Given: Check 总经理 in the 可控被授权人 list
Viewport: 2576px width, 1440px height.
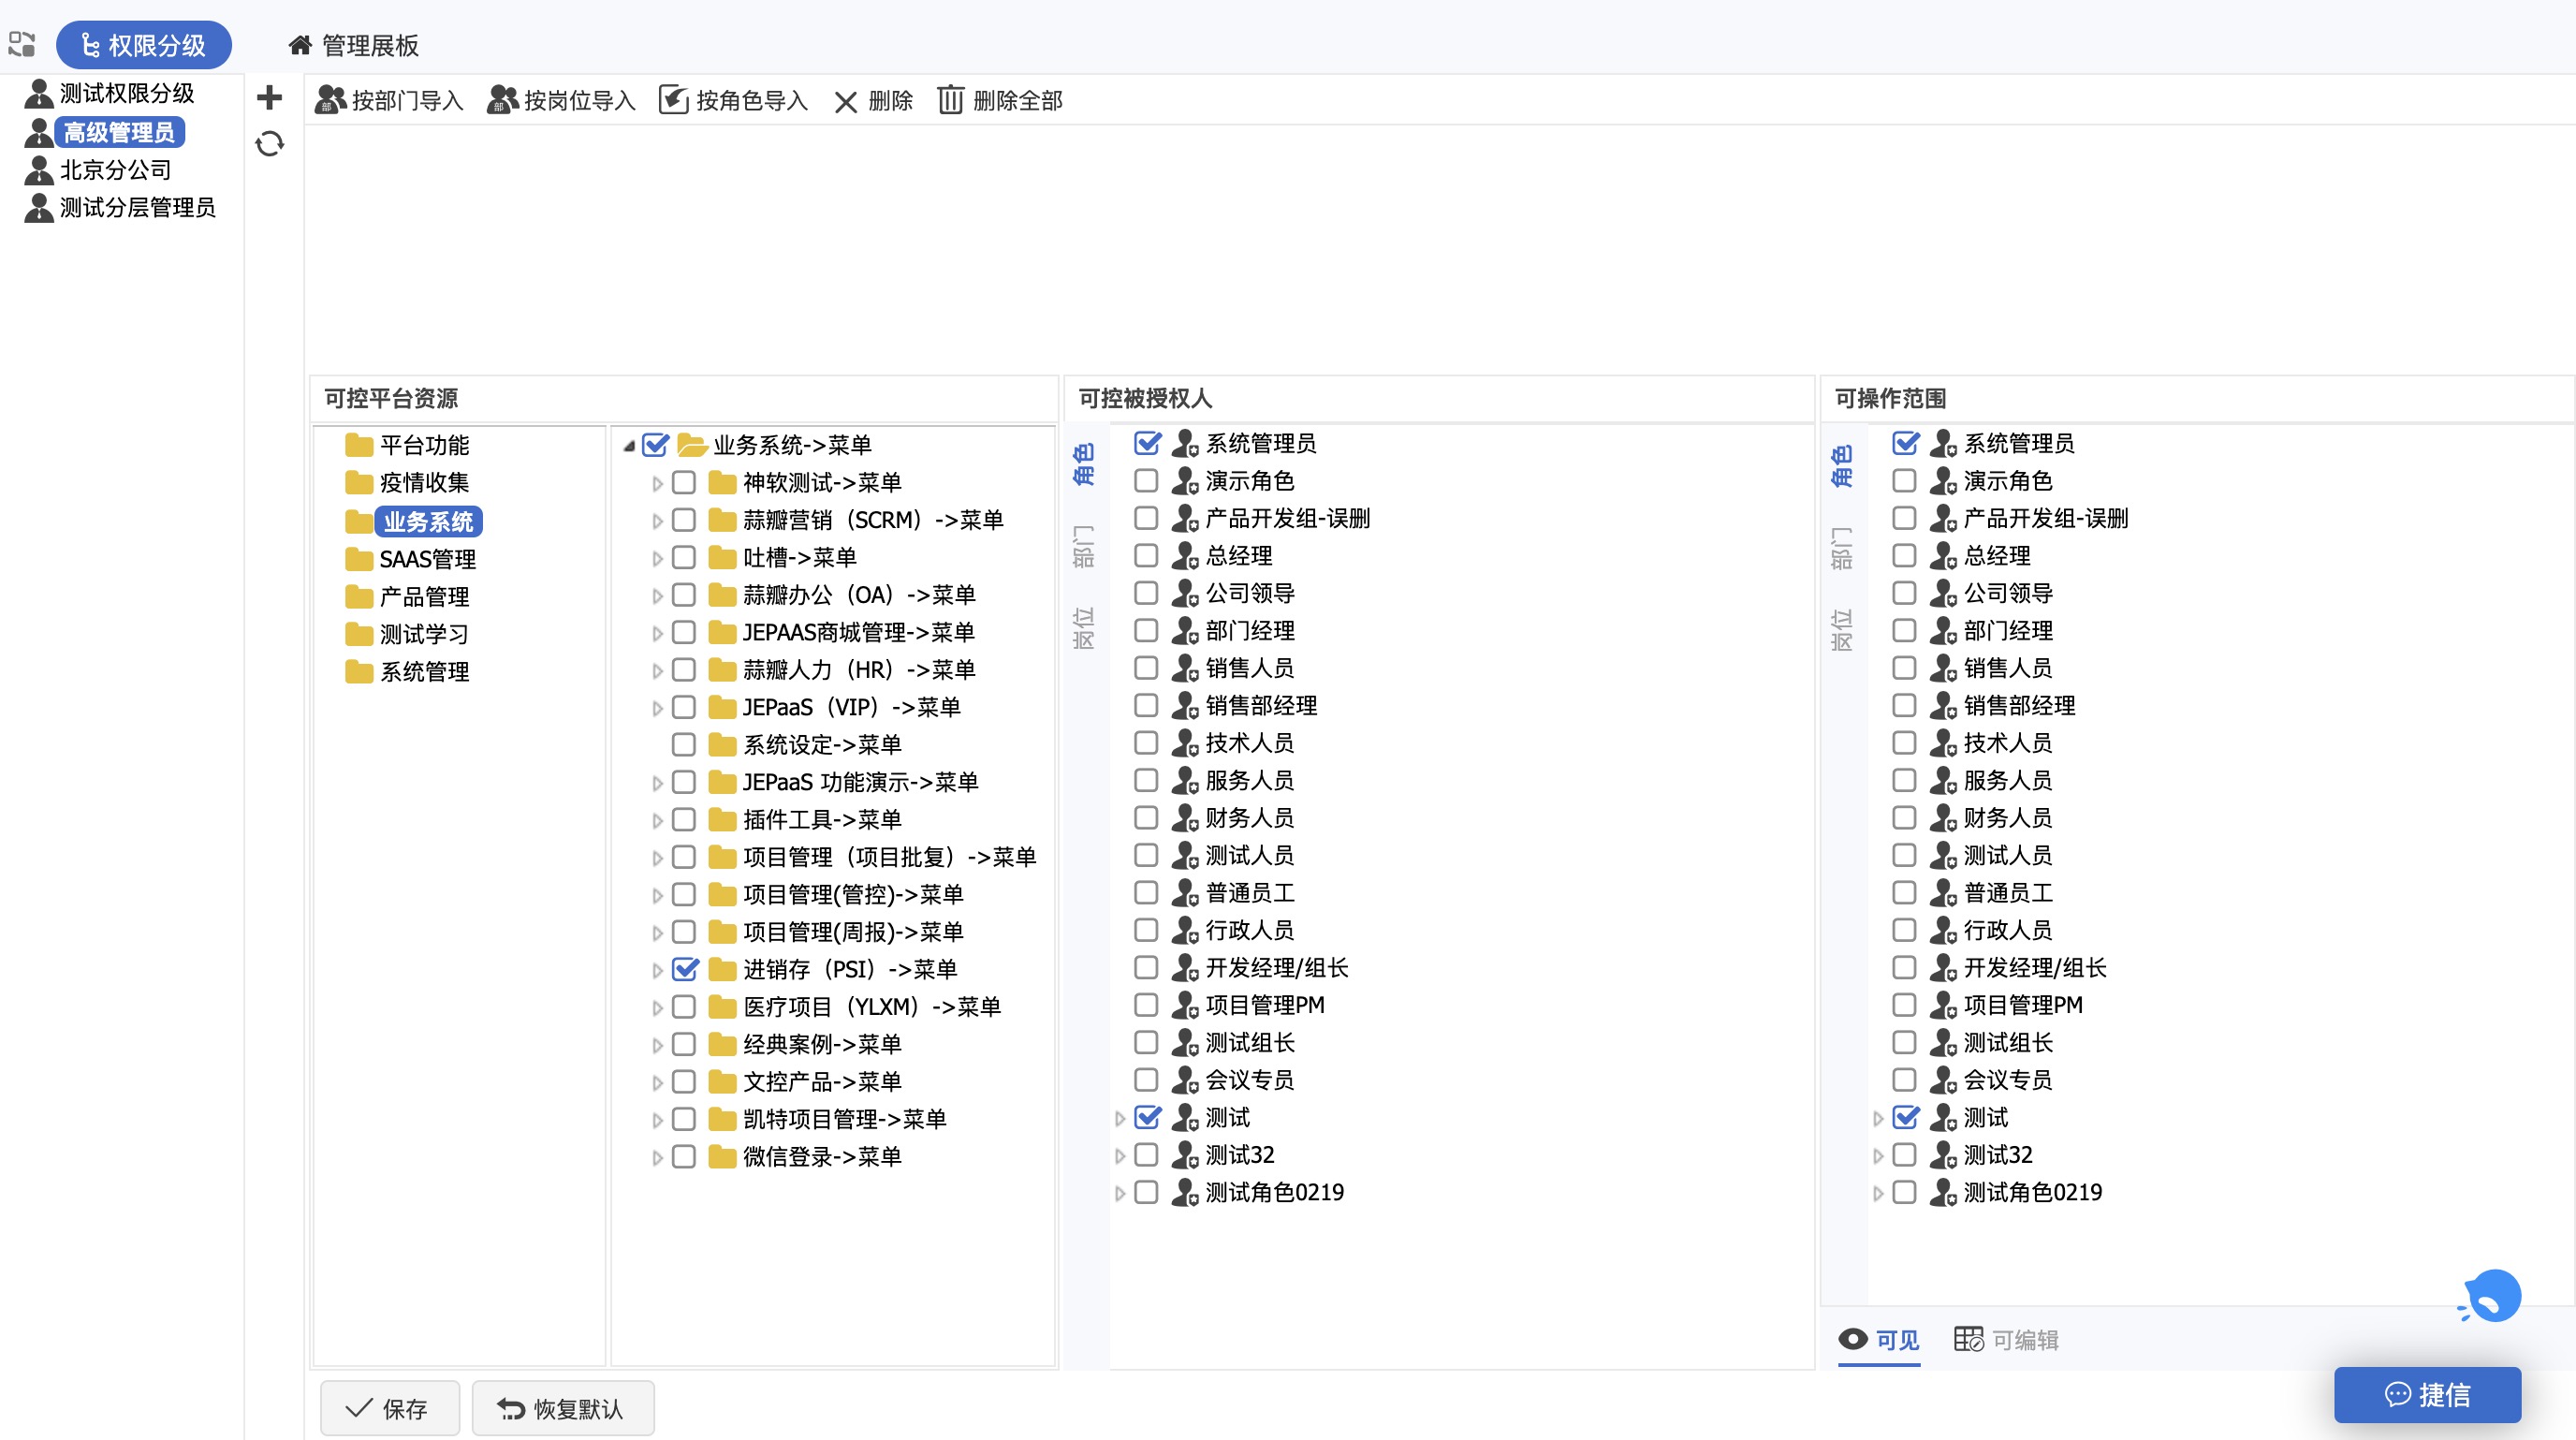Looking at the screenshot, I should point(1146,556).
